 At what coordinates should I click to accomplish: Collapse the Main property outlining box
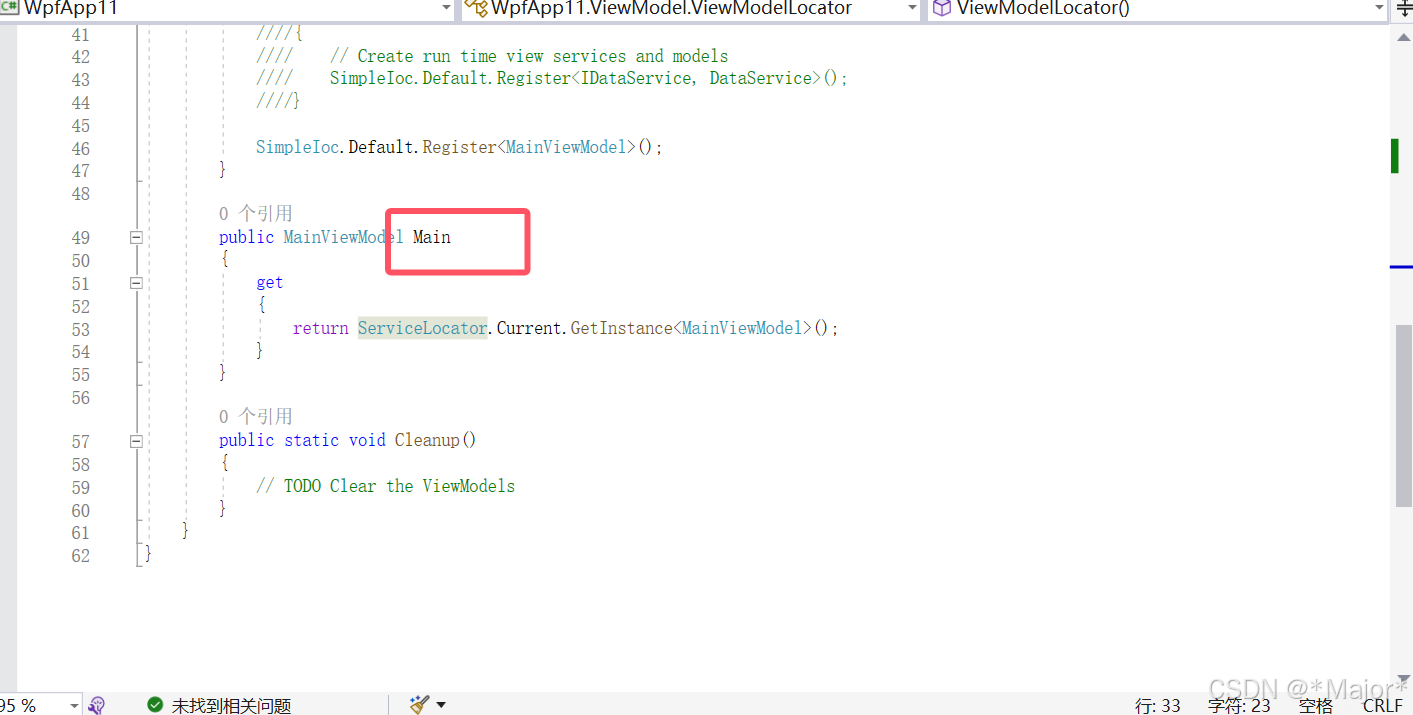(x=136, y=237)
